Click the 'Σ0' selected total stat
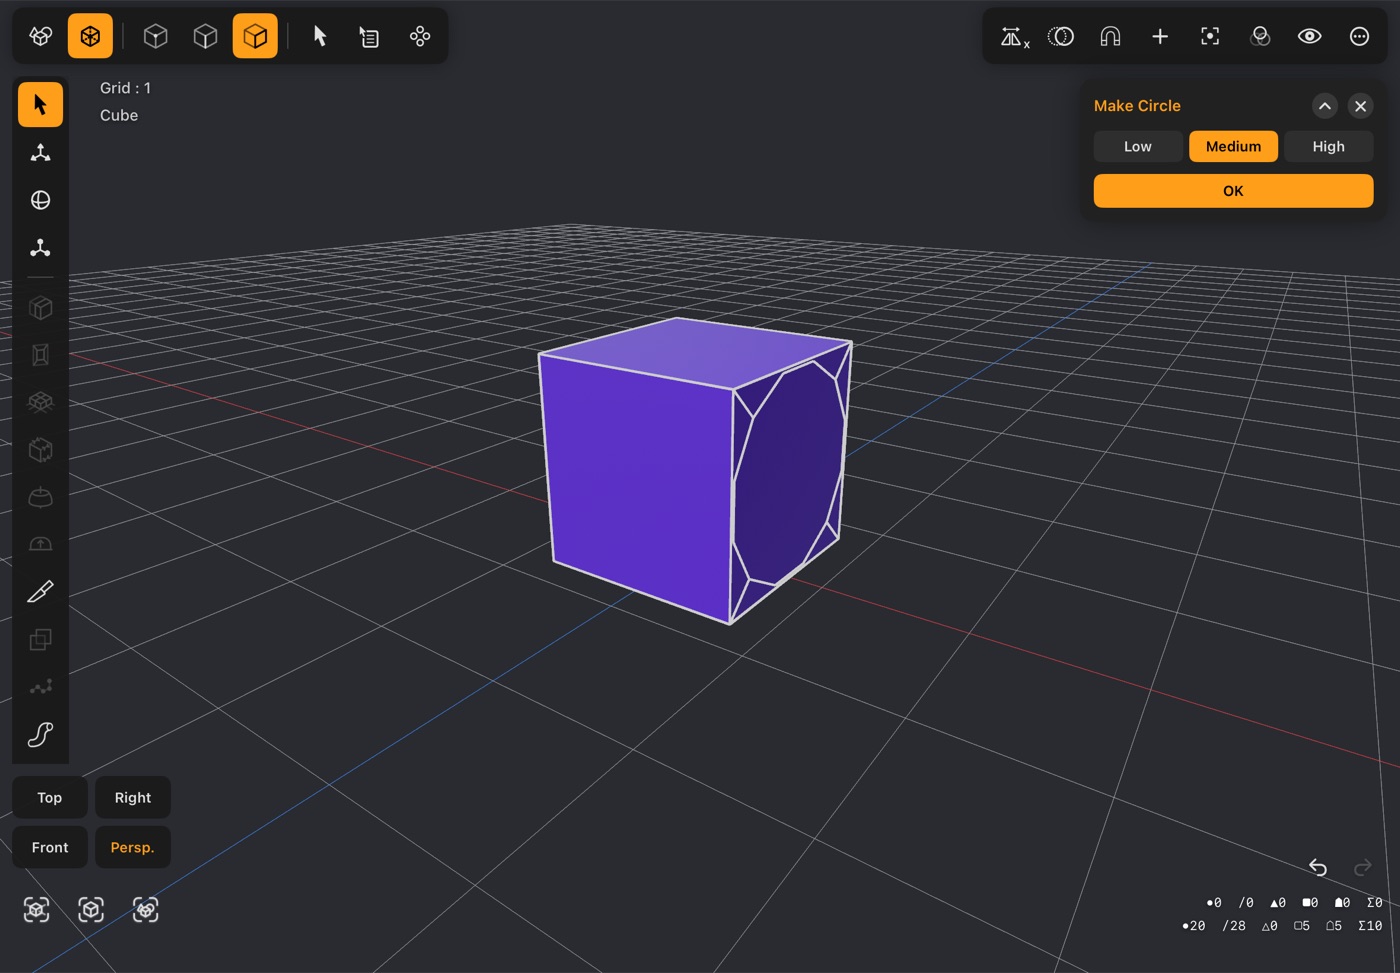Screen dimensions: 1400x973 tap(1375, 903)
